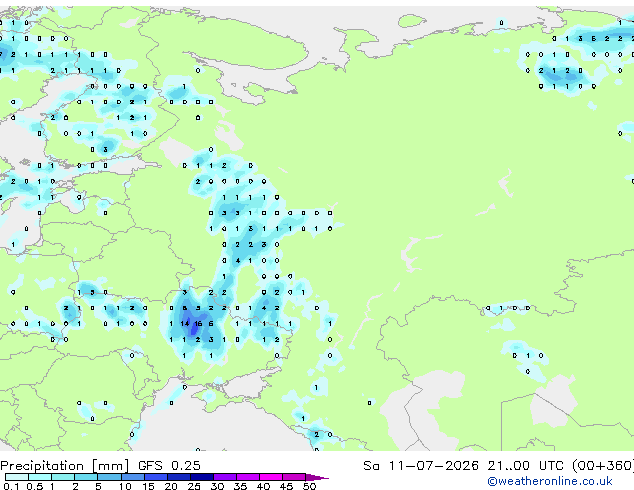Click the legend swatch for 45–50 mm
Image resolution: width=634 pixels, height=490 pixels.
pyautogui.click(x=294, y=477)
